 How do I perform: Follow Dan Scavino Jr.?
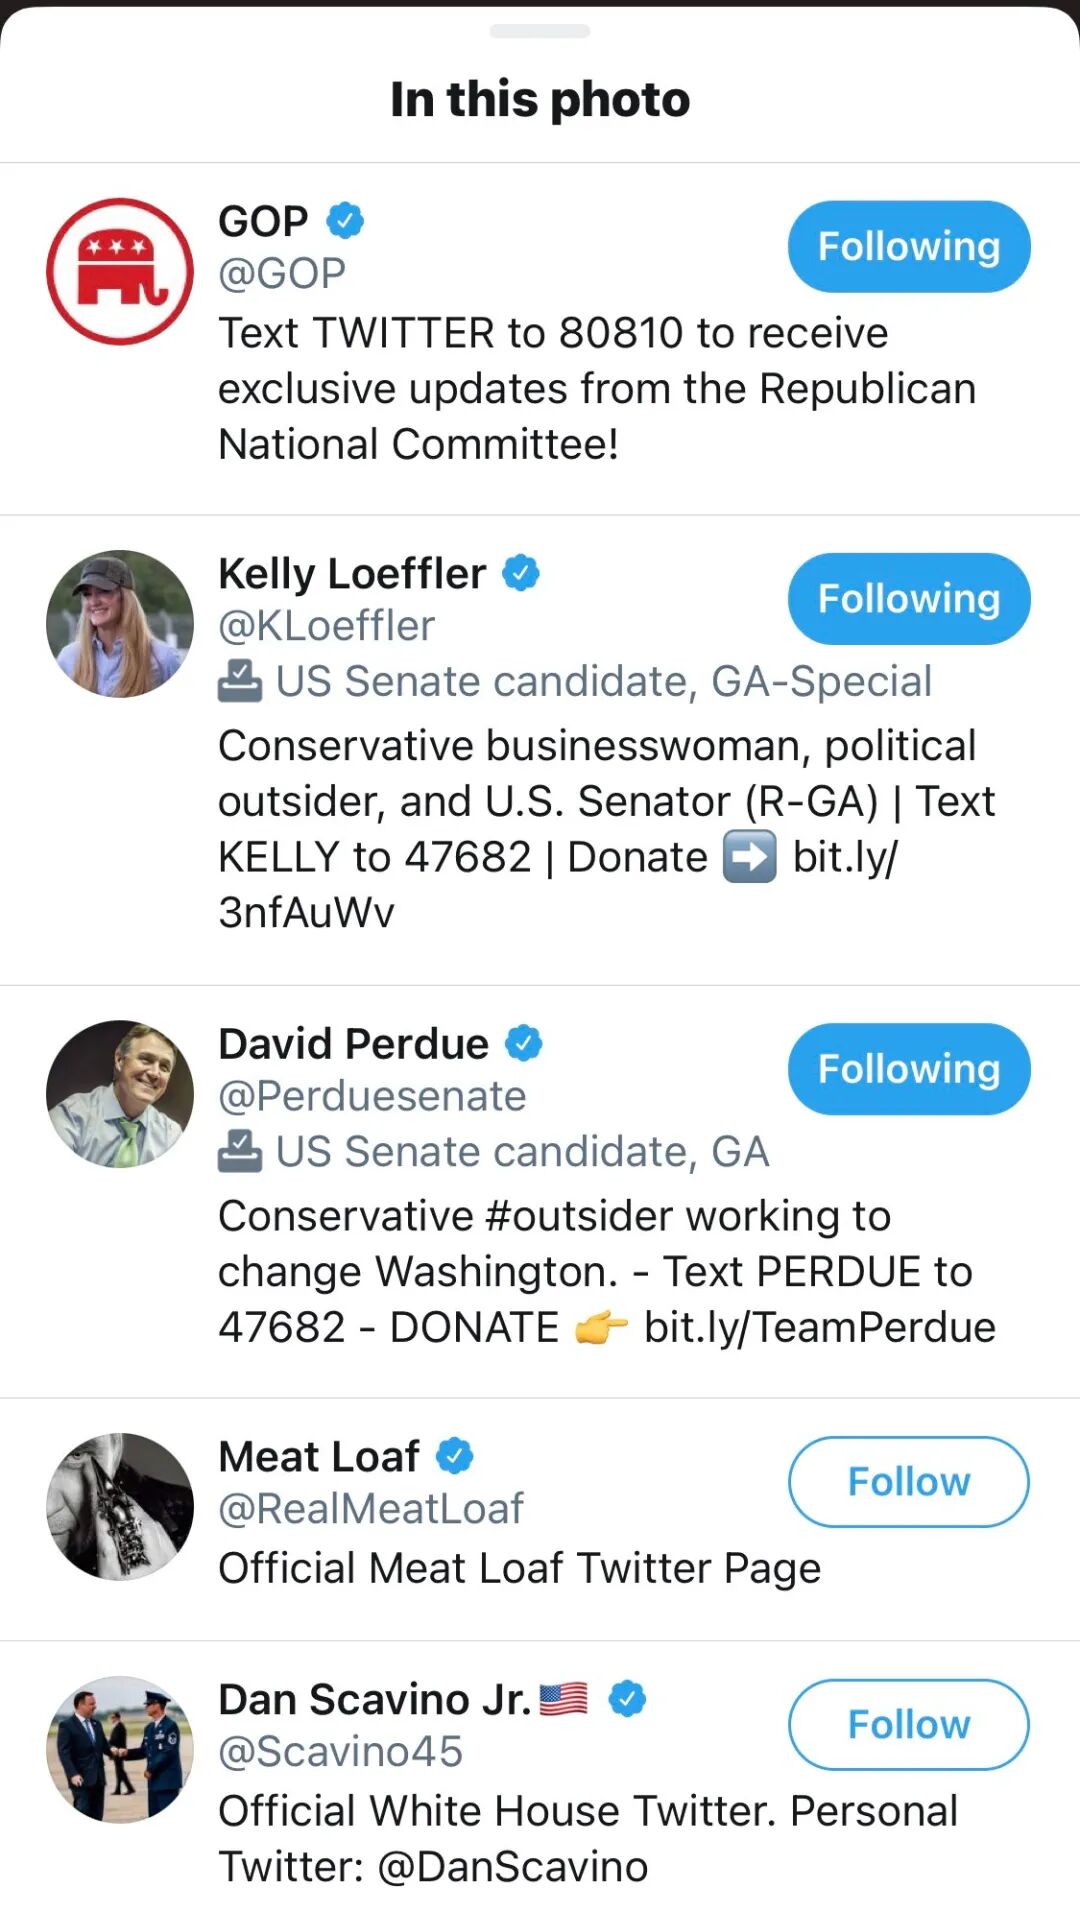tap(908, 1725)
